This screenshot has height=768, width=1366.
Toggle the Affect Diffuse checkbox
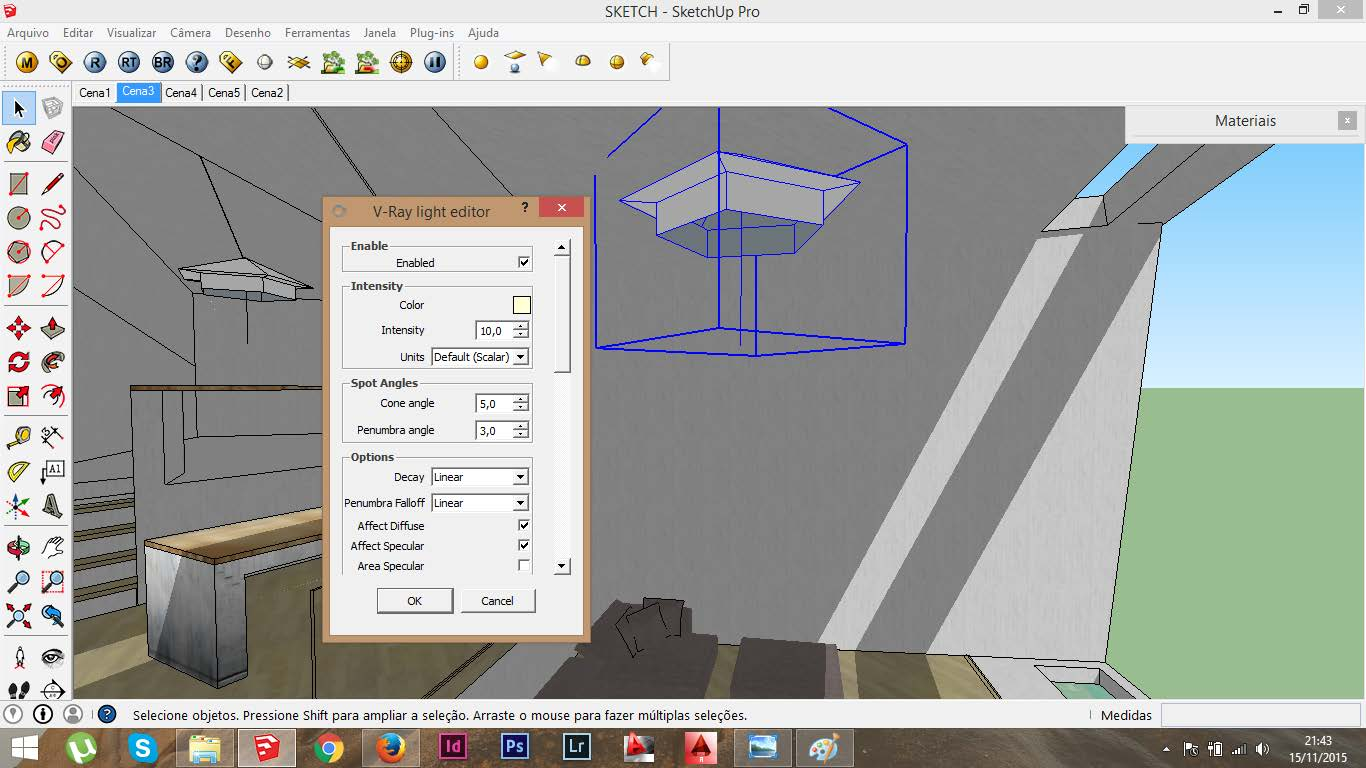tap(524, 525)
